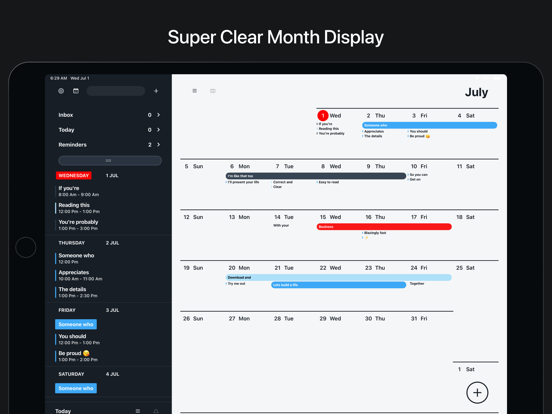
Task: Open the Inbox list
Action: click(109, 115)
